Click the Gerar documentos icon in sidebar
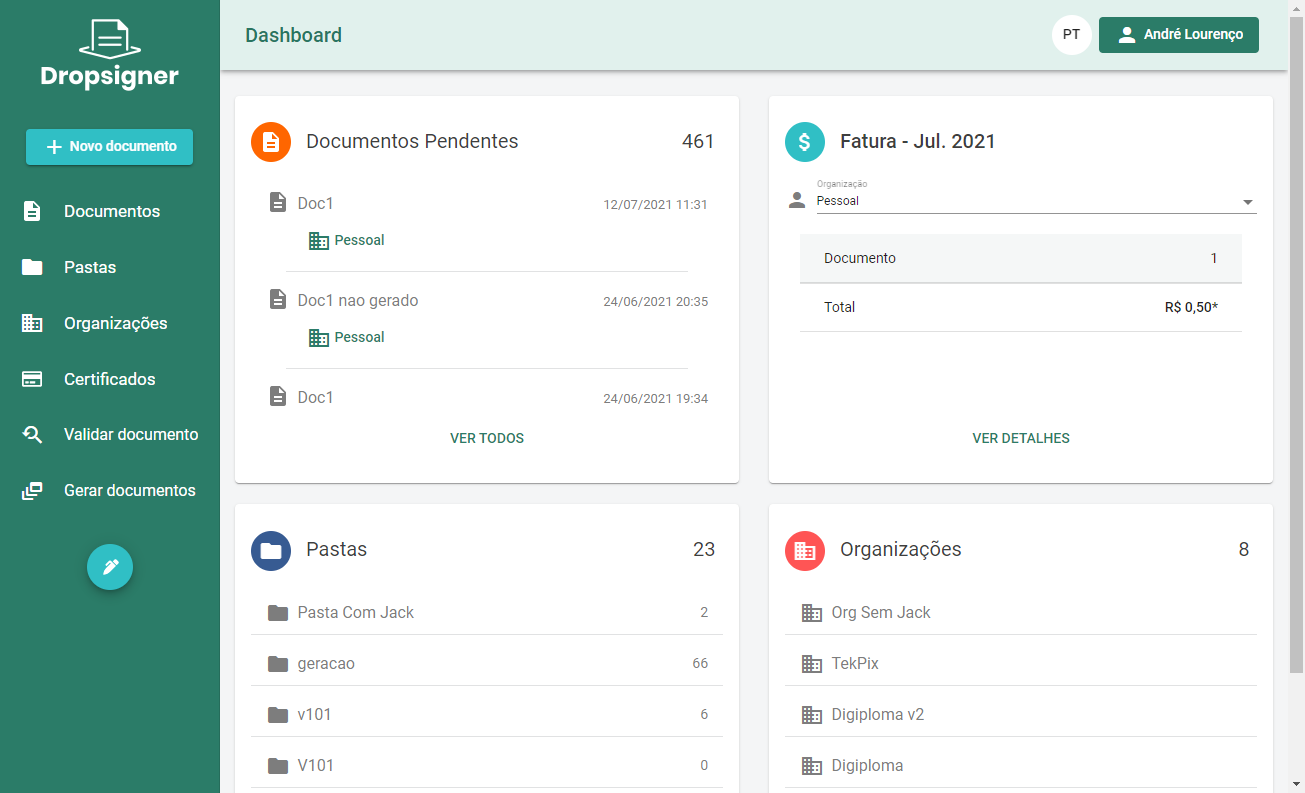The image size is (1305, 793). click(32, 491)
